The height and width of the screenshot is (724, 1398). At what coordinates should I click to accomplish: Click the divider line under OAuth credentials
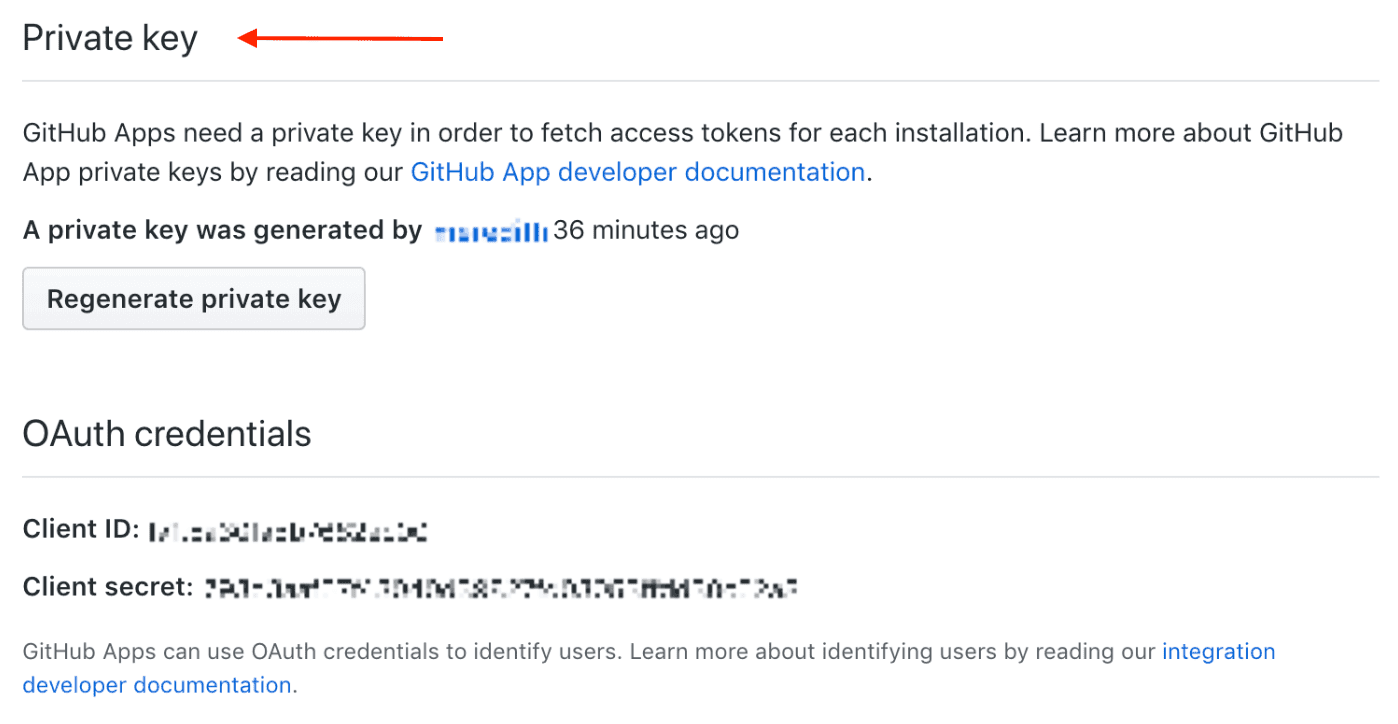click(x=699, y=470)
